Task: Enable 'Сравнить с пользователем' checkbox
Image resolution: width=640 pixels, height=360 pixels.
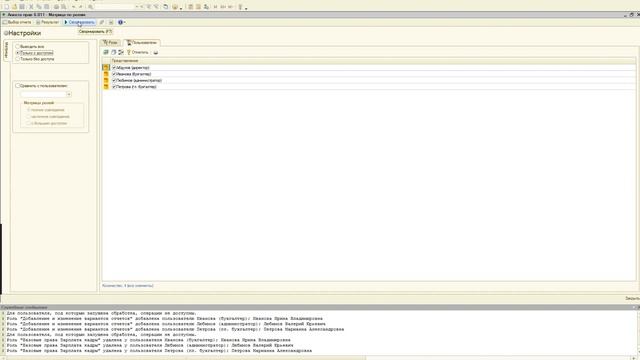Action: point(18,86)
